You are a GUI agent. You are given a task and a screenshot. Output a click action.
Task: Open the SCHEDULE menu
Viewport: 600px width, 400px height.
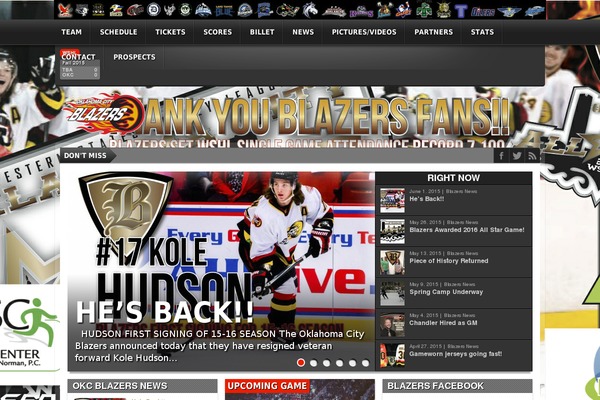pyautogui.click(x=119, y=32)
